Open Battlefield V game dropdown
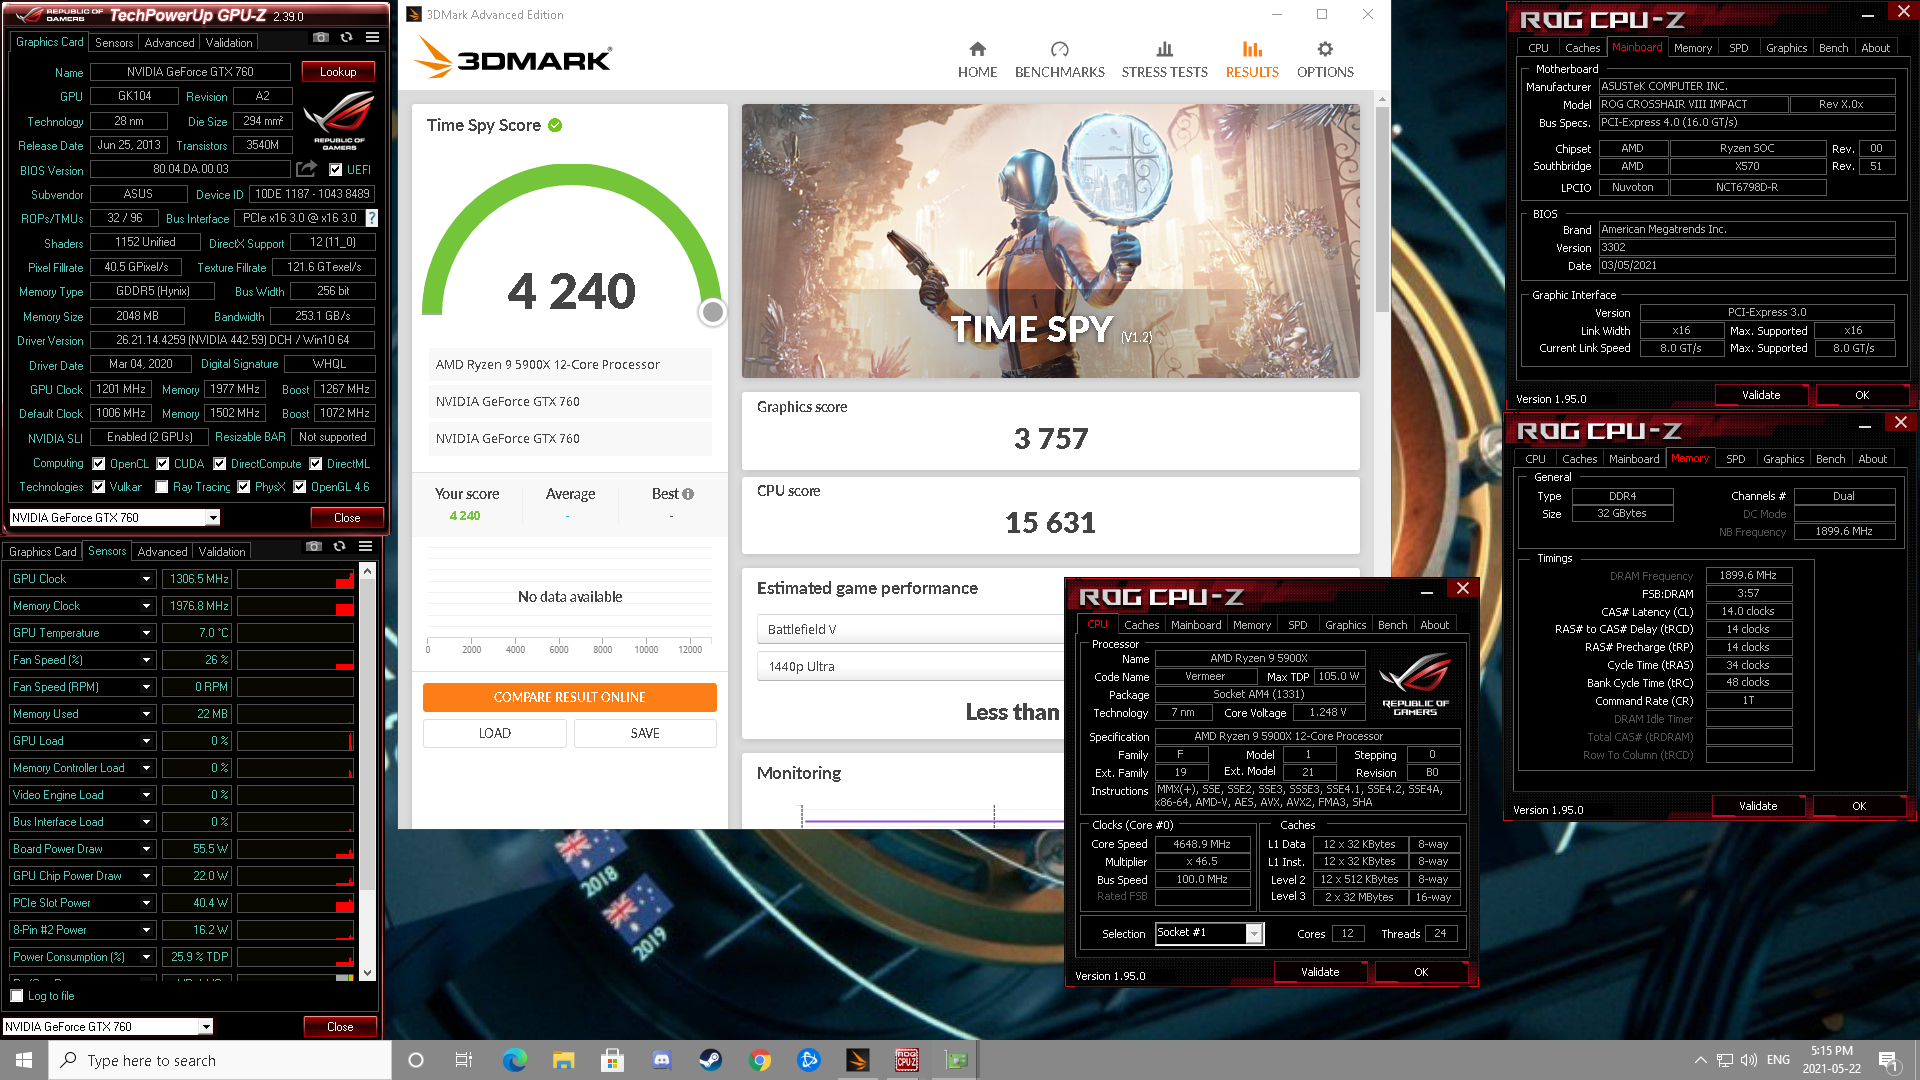 [910, 629]
